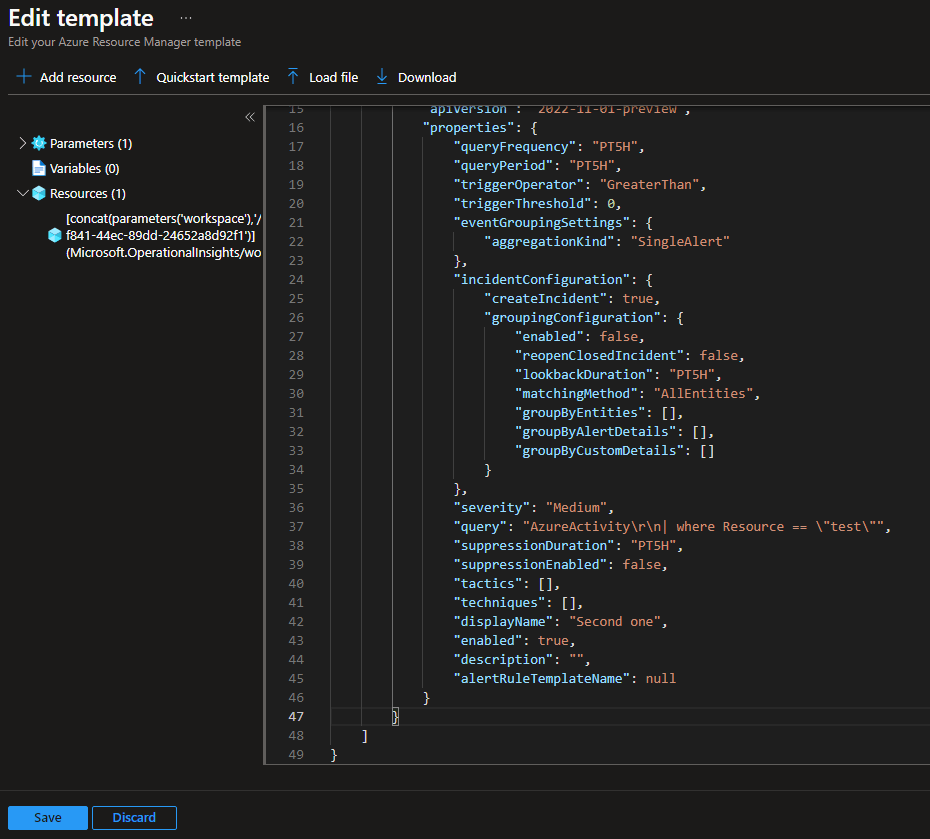Click the Add resource plus icon
The height and width of the screenshot is (839, 930).
[24, 77]
